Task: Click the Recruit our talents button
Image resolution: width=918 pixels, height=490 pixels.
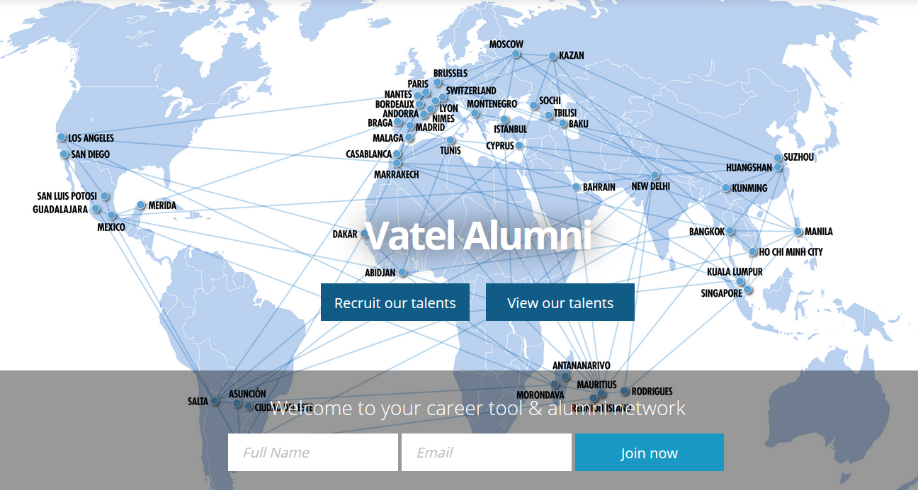Action: 395,302
